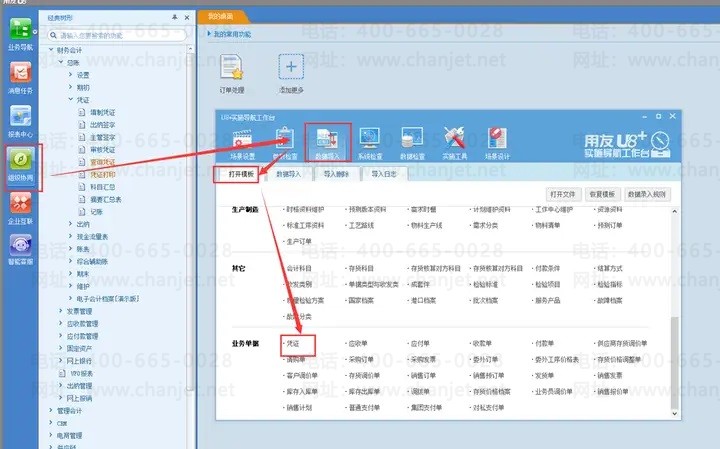Viewport: 720px width, 449px height.
Task: Open 主管签字 in the tree
Action: pyautogui.click(x=103, y=137)
